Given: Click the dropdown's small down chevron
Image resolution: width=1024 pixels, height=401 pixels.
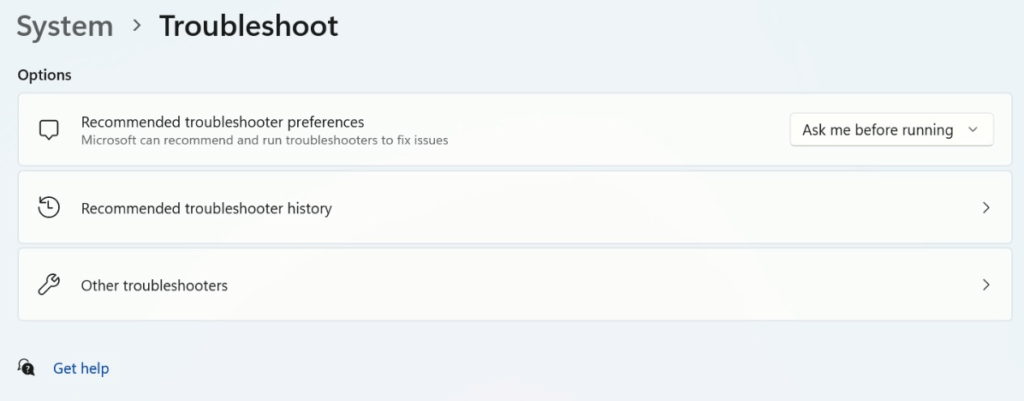Looking at the screenshot, I should [973, 130].
